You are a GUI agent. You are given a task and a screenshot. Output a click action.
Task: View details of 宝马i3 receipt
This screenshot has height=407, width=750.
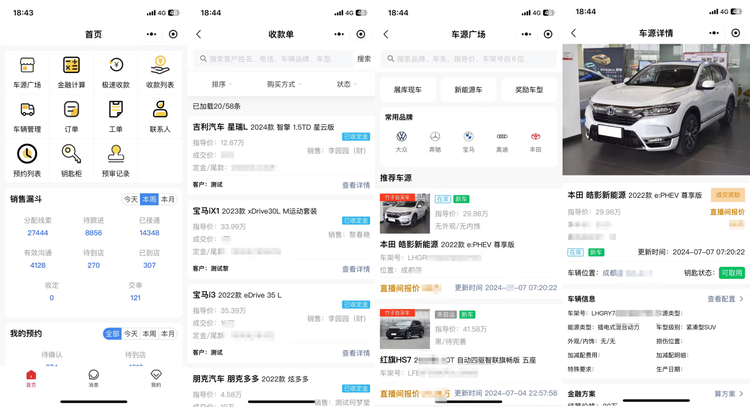click(x=356, y=353)
